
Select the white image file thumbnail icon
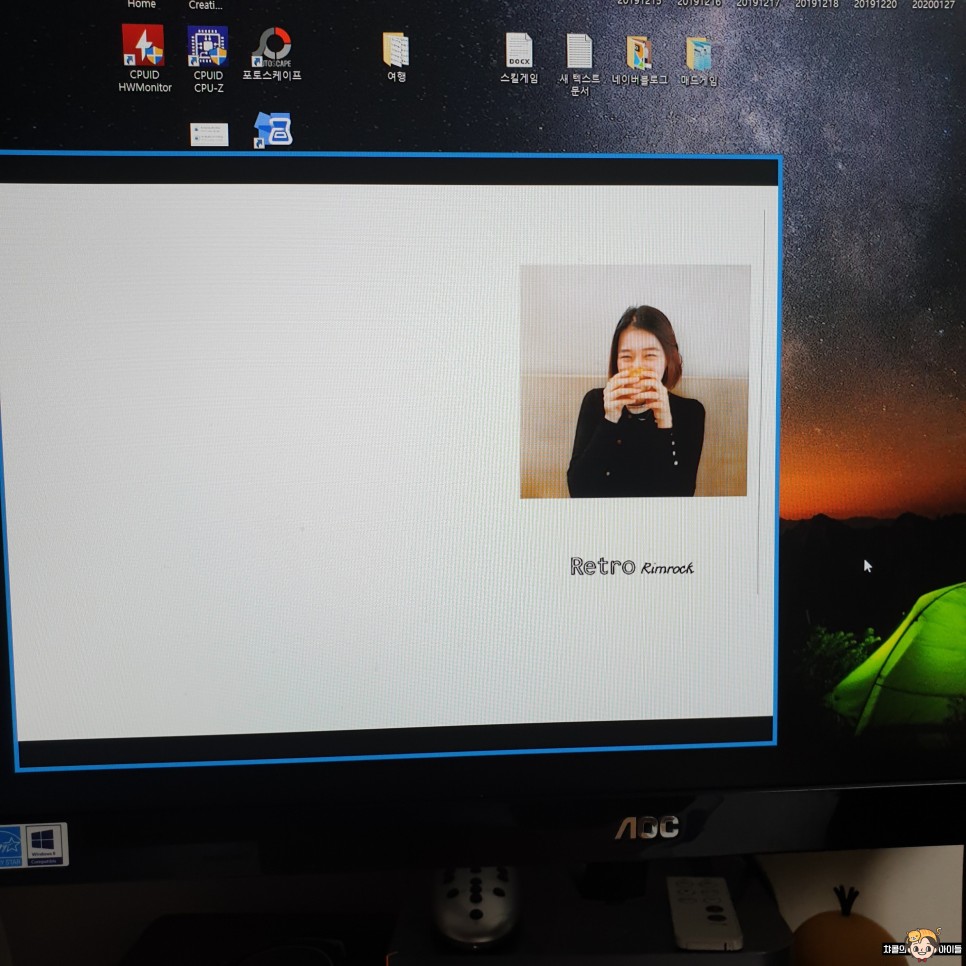209,134
